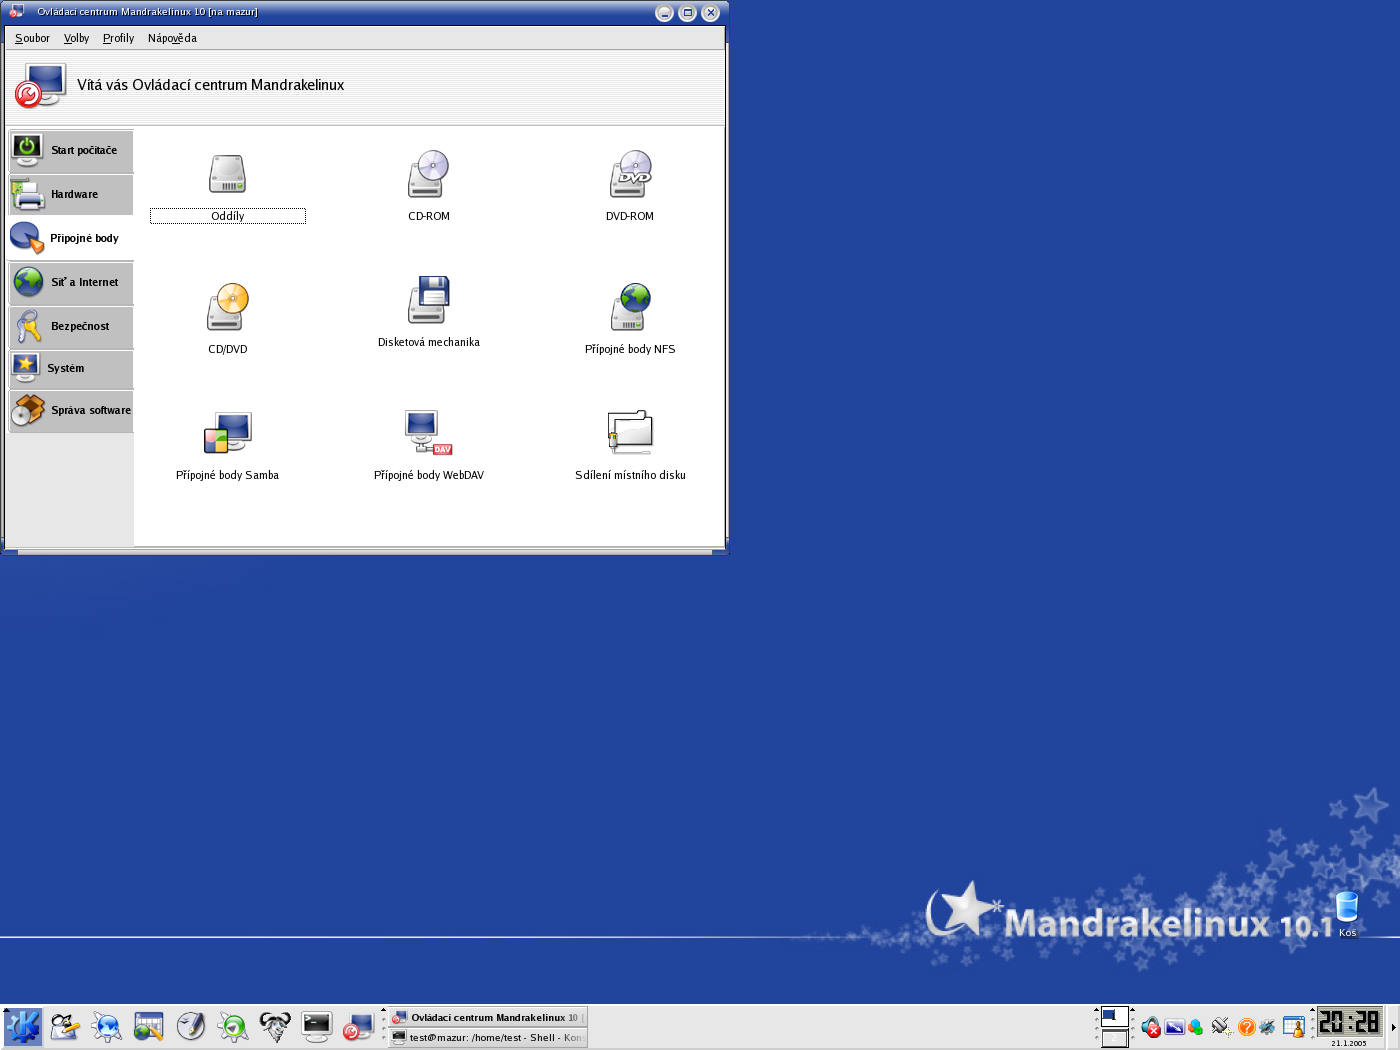Click the control center window menu icon
The image size is (1400, 1050).
click(x=16, y=12)
